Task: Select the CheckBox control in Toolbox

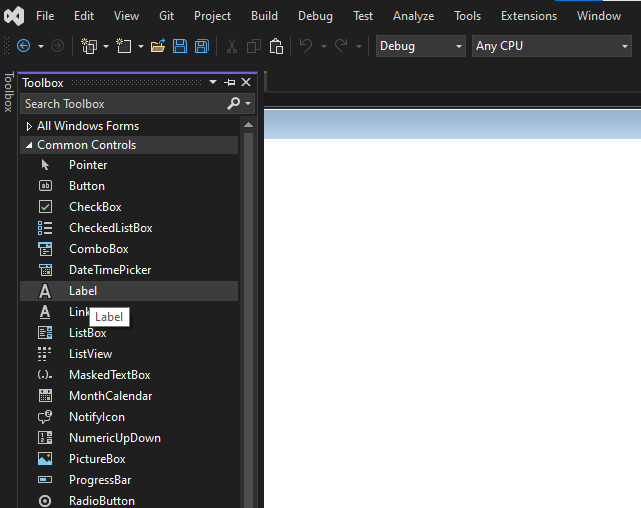Action: coord(129,207)
